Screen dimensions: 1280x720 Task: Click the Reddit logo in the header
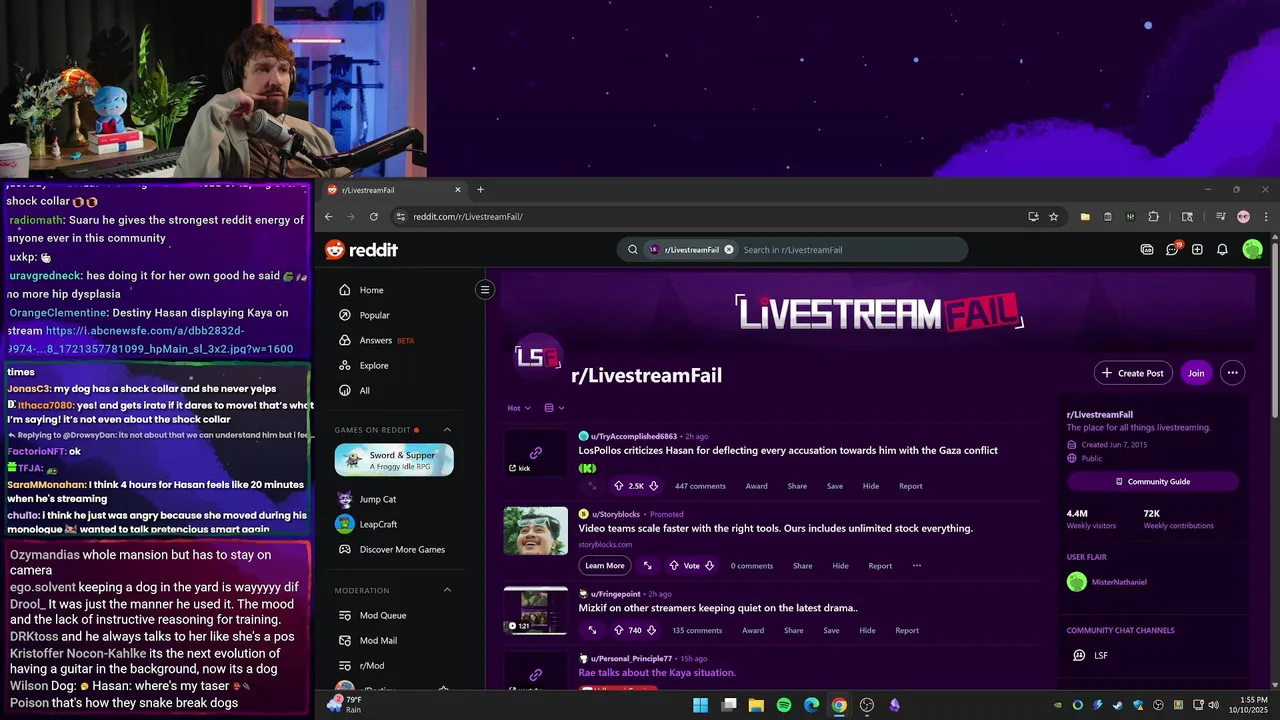click(362, 250)
